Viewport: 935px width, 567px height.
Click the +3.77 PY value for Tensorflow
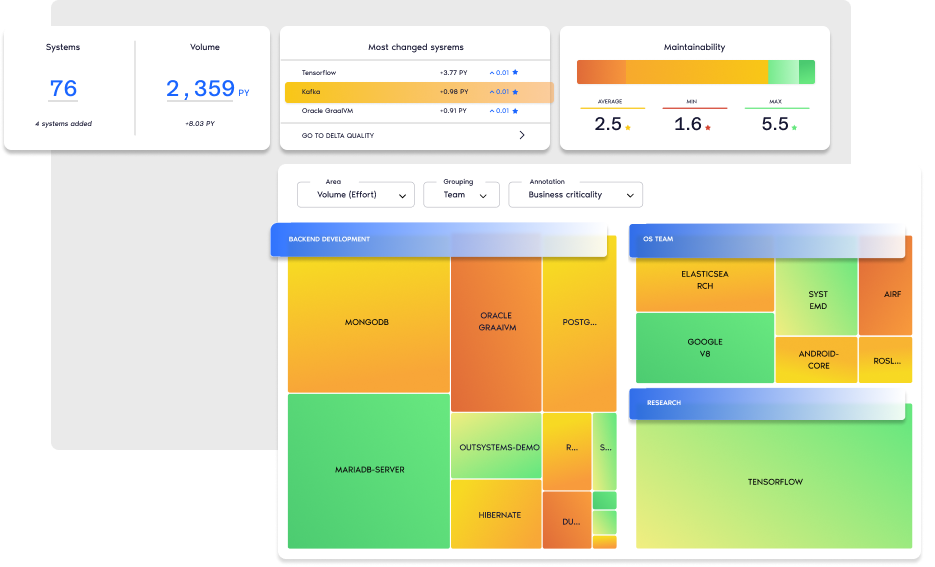[454, 73]
